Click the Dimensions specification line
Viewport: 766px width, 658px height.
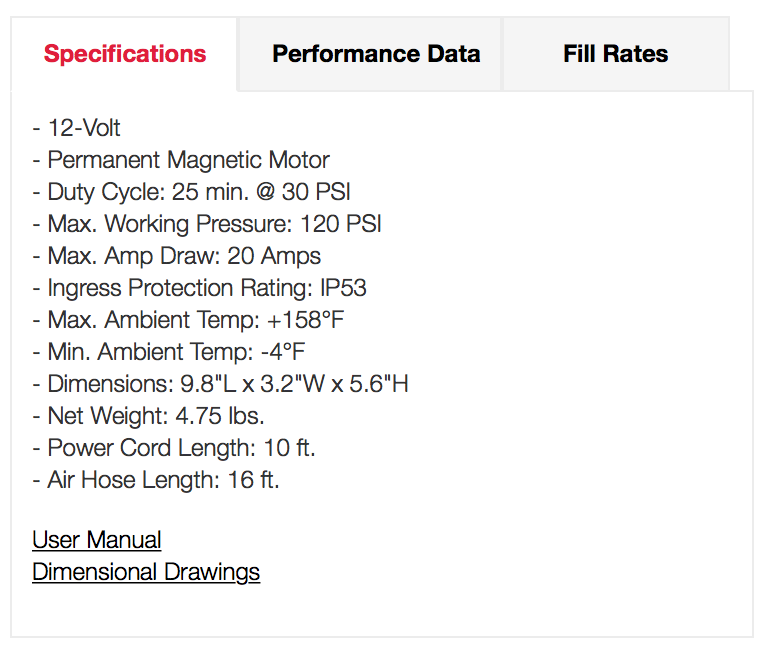point(220,384)
